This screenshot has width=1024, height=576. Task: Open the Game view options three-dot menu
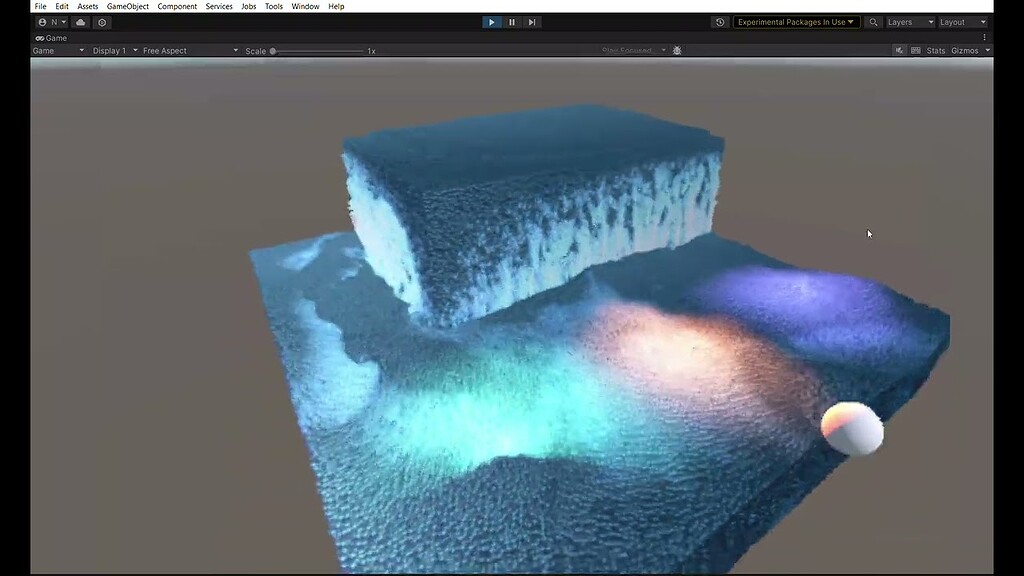pyautogui.click(x=985, y=37)
